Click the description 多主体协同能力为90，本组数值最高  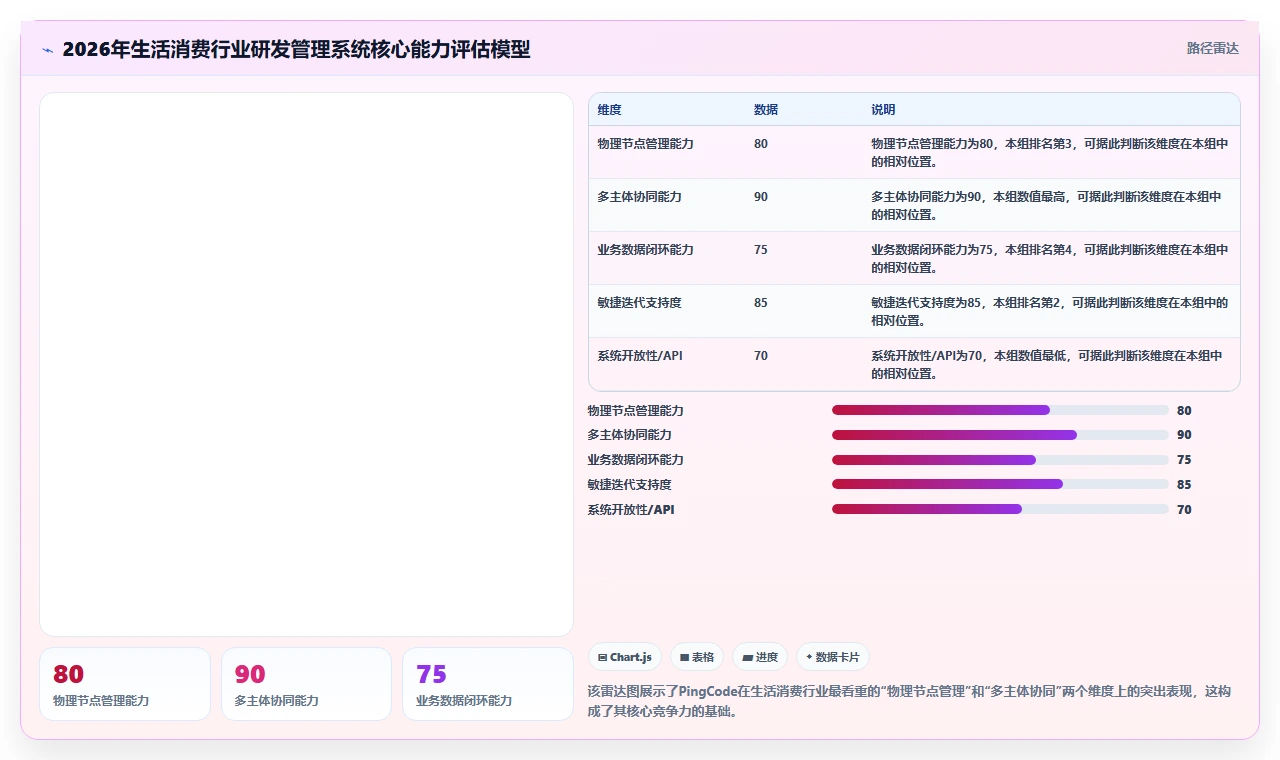(1047, 206)
